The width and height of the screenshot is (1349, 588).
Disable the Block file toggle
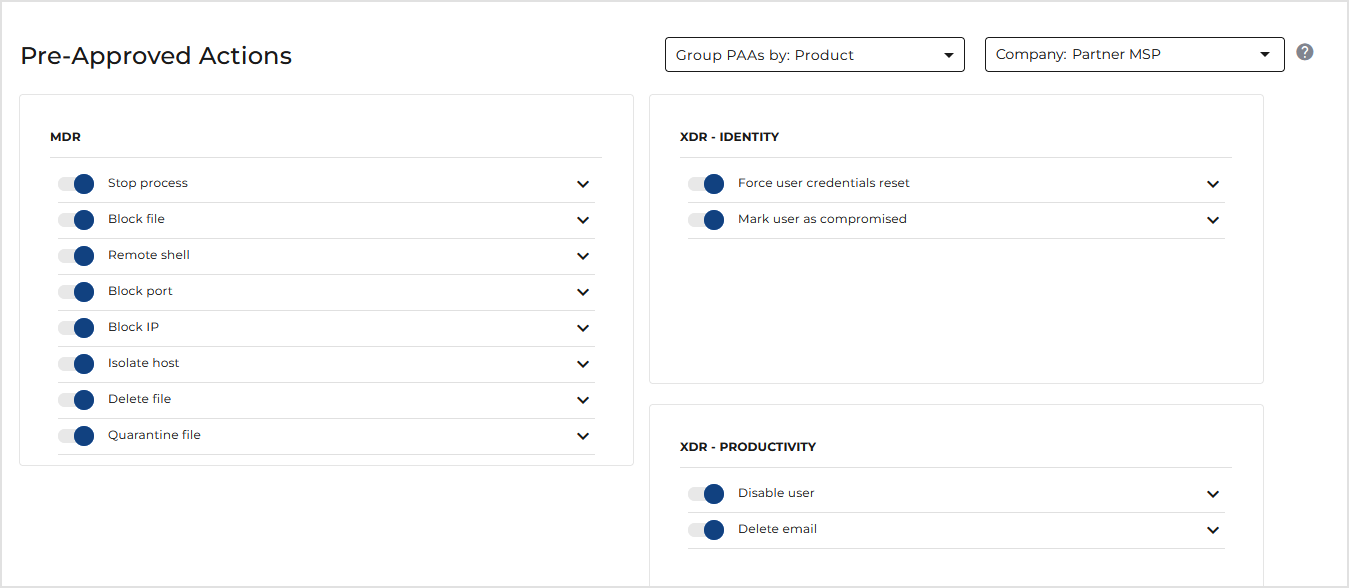[x=76, y=220]
